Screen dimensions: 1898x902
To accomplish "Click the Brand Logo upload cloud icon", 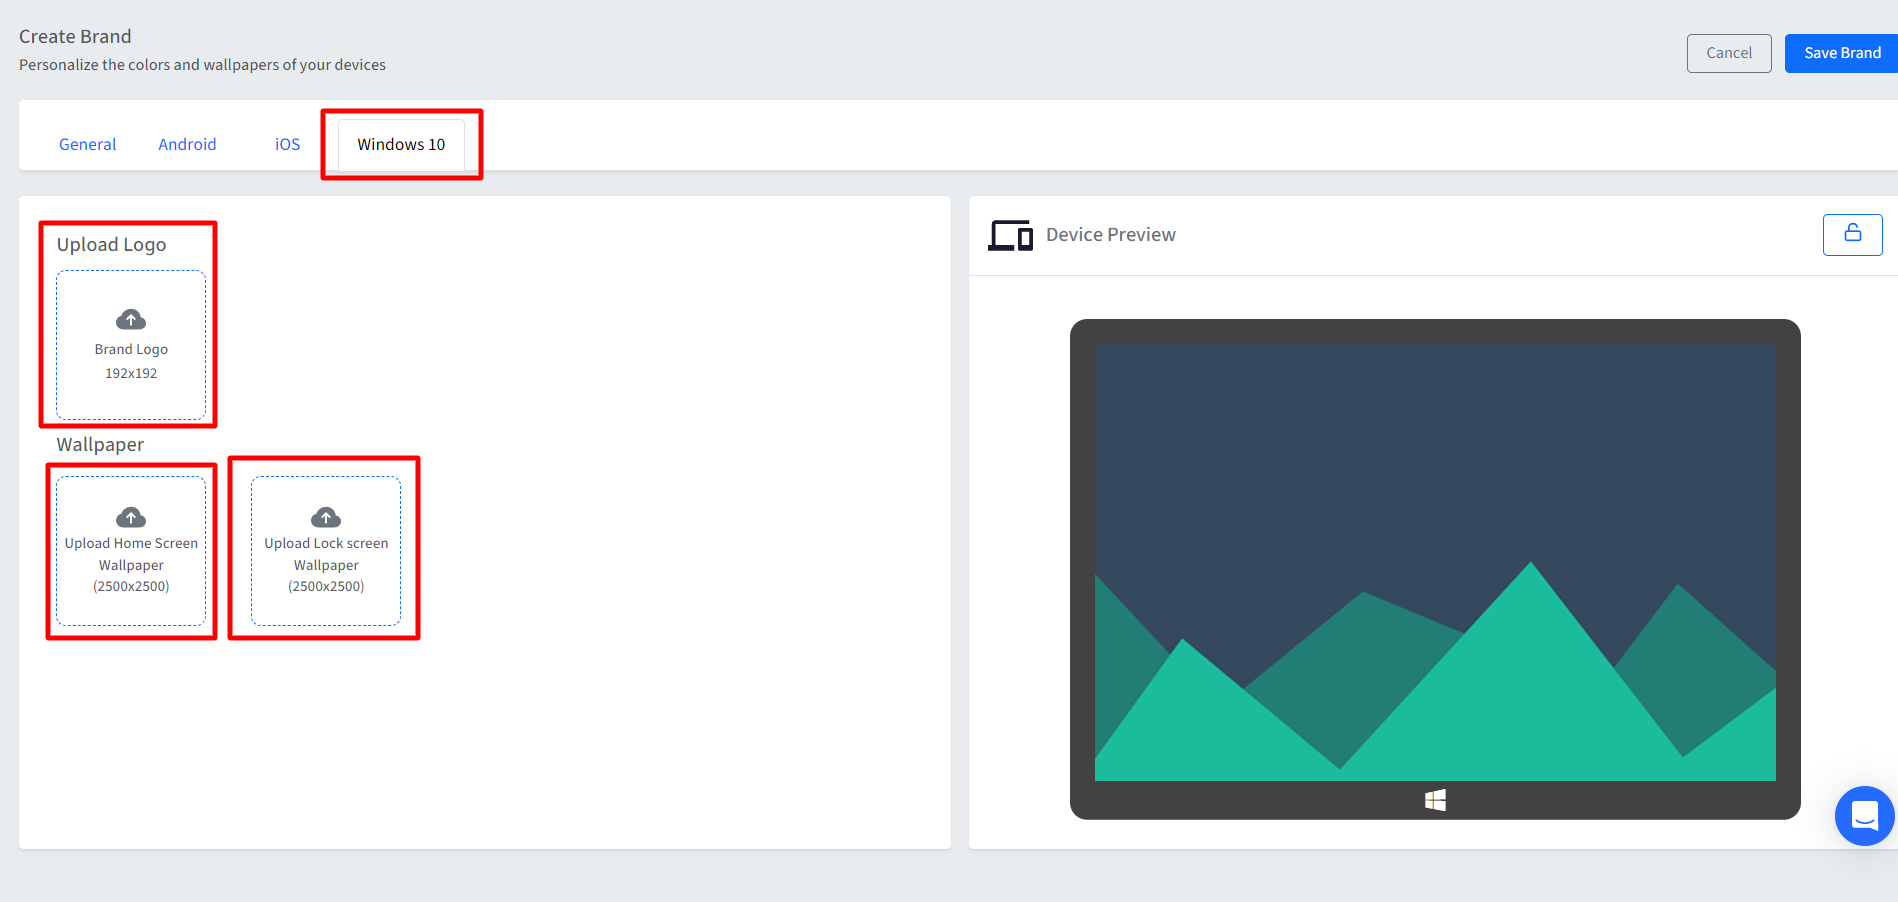I will (x=131, y=320).
